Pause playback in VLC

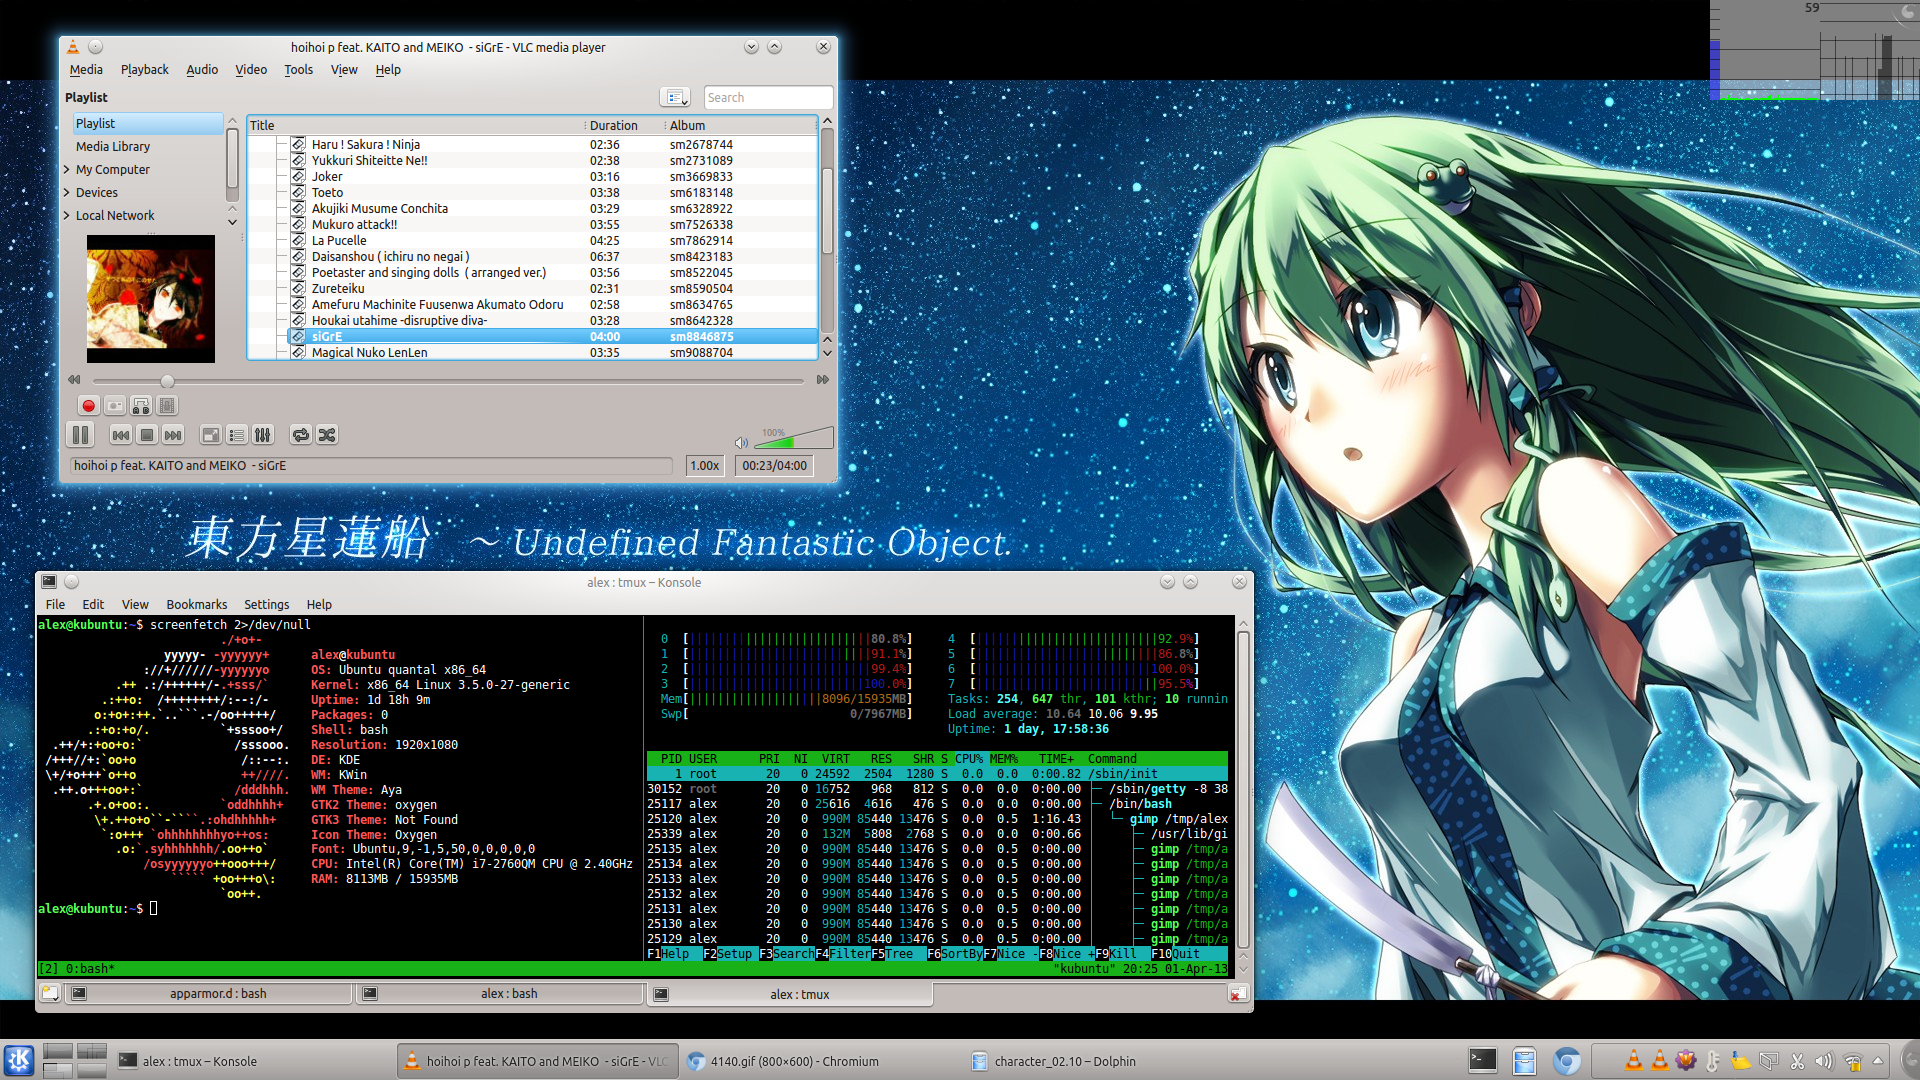coord(80,435)
